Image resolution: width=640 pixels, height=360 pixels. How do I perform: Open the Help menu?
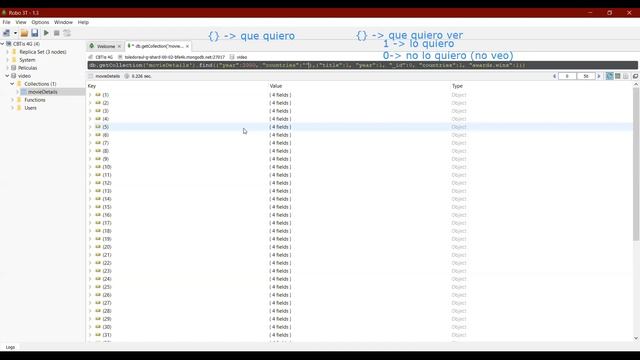(x=83, y=22)
